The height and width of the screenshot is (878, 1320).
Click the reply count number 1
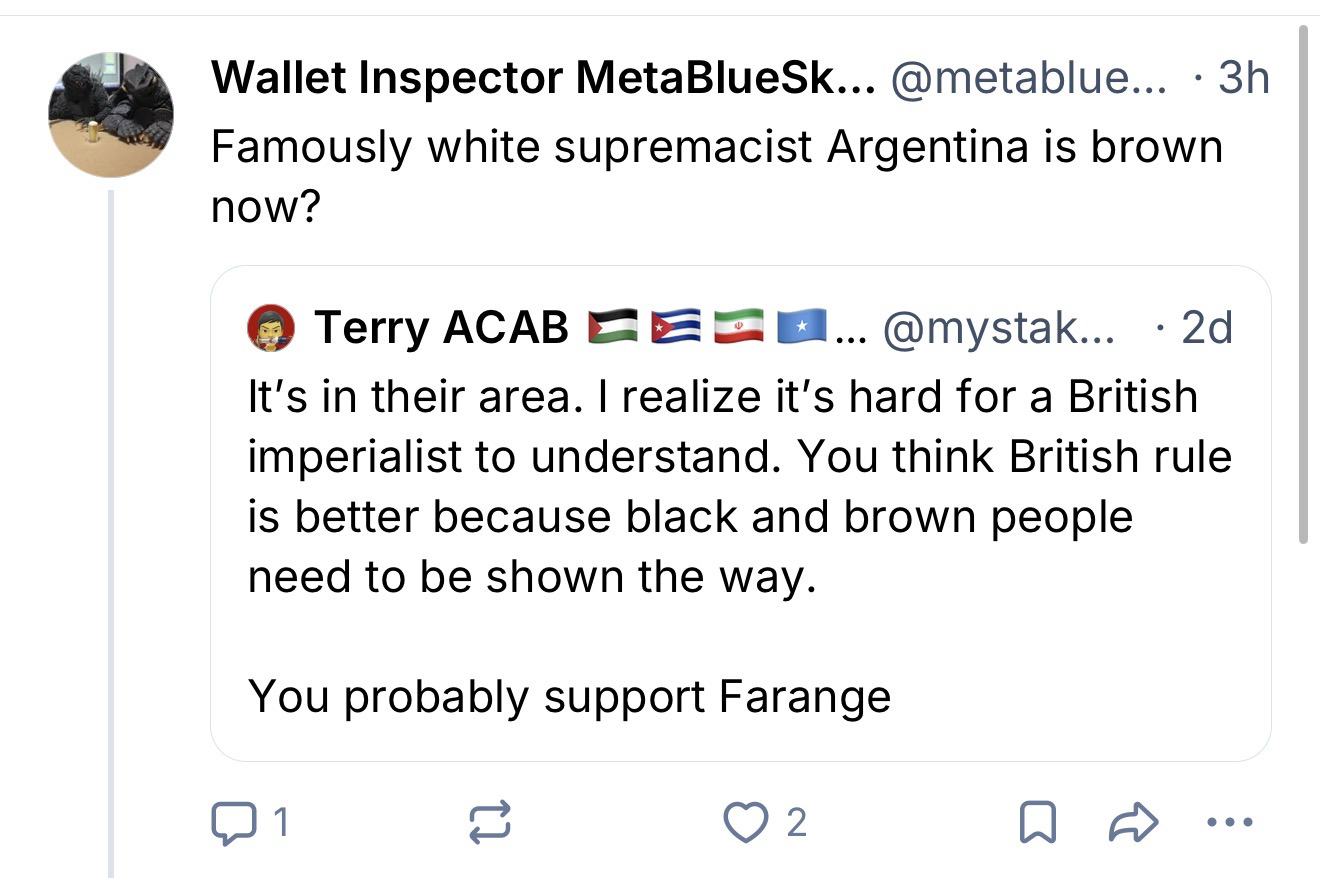pyautogui.click(x=281, y=823)
